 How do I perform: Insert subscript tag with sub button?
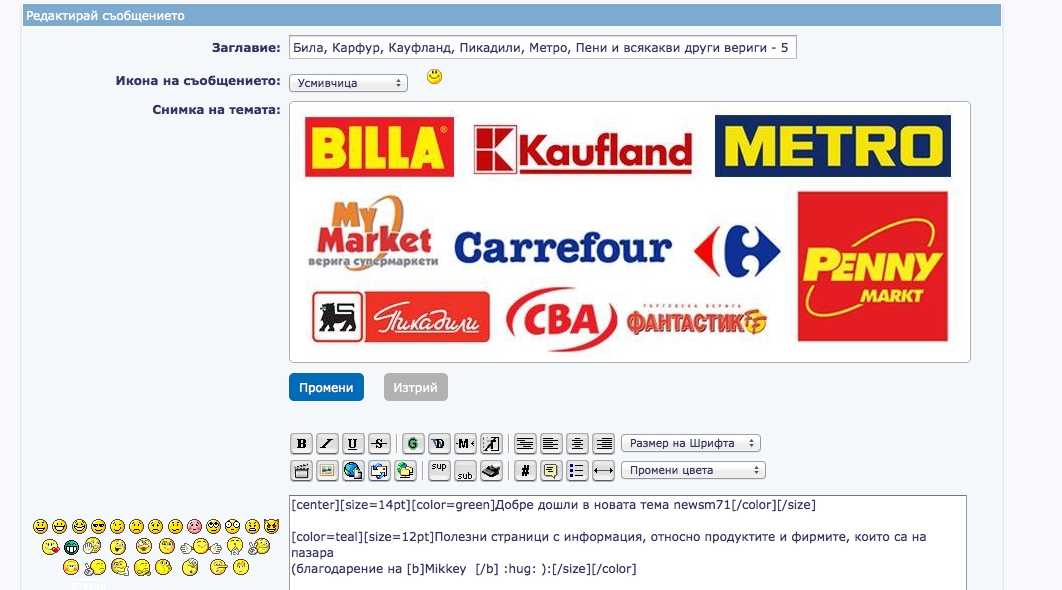(x=465, y=470)
